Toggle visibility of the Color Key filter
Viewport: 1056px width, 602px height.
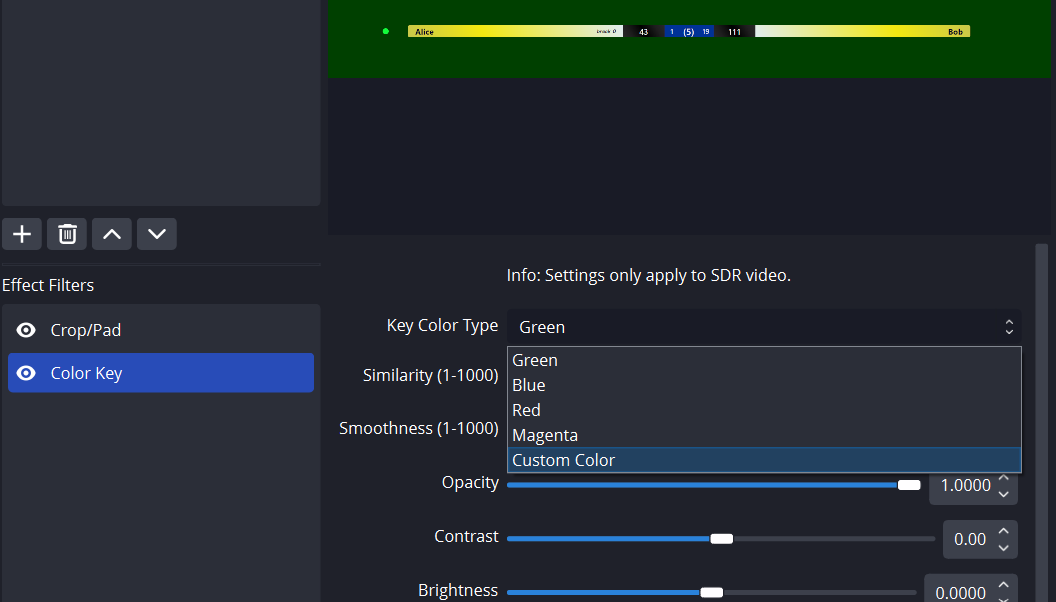(27, 373)
